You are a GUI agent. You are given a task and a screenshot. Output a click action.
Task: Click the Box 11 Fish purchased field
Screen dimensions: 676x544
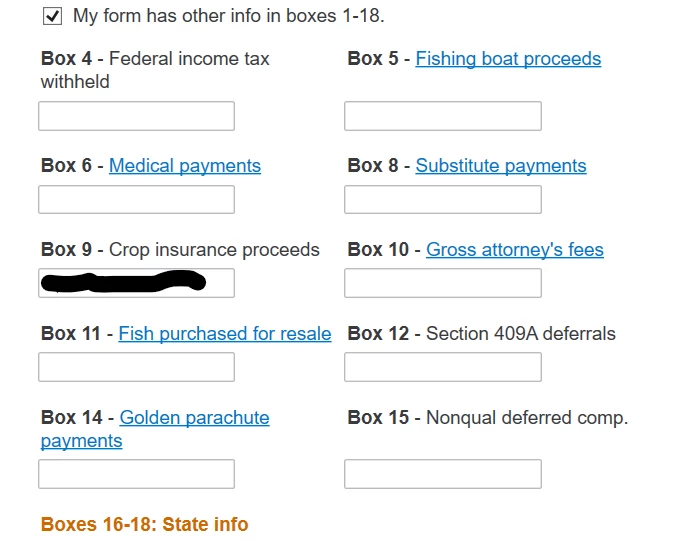136,367
